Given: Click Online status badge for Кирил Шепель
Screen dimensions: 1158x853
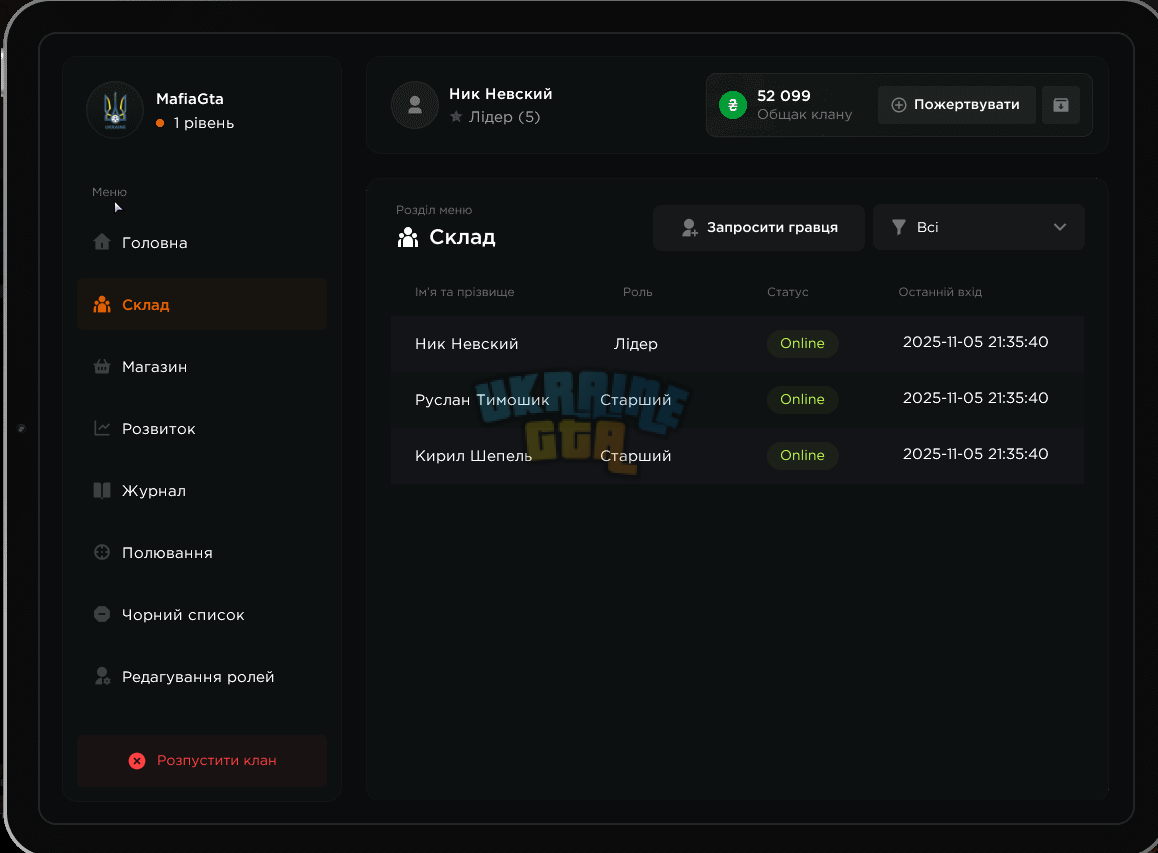Looking at the screenshot, I should tap(802, 456).
